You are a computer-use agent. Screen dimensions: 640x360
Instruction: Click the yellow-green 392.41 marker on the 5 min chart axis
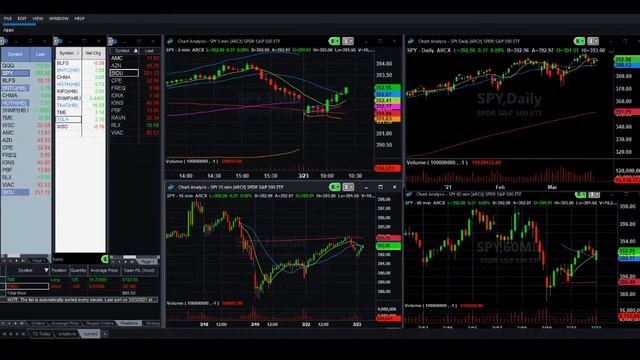click(x=387, y=100)
